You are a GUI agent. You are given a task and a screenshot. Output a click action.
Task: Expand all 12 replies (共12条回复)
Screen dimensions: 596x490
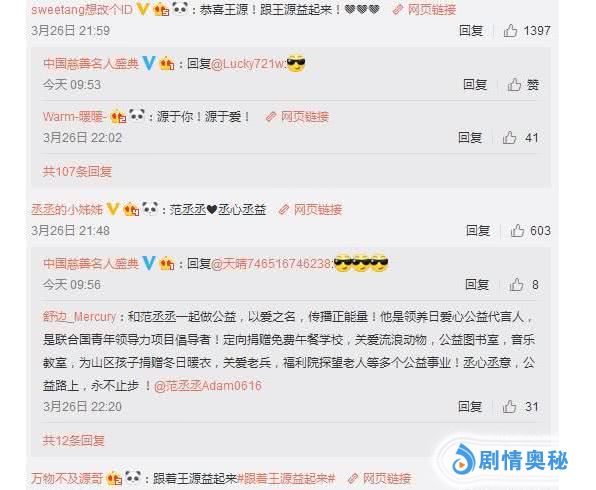[x=74, y=441]
